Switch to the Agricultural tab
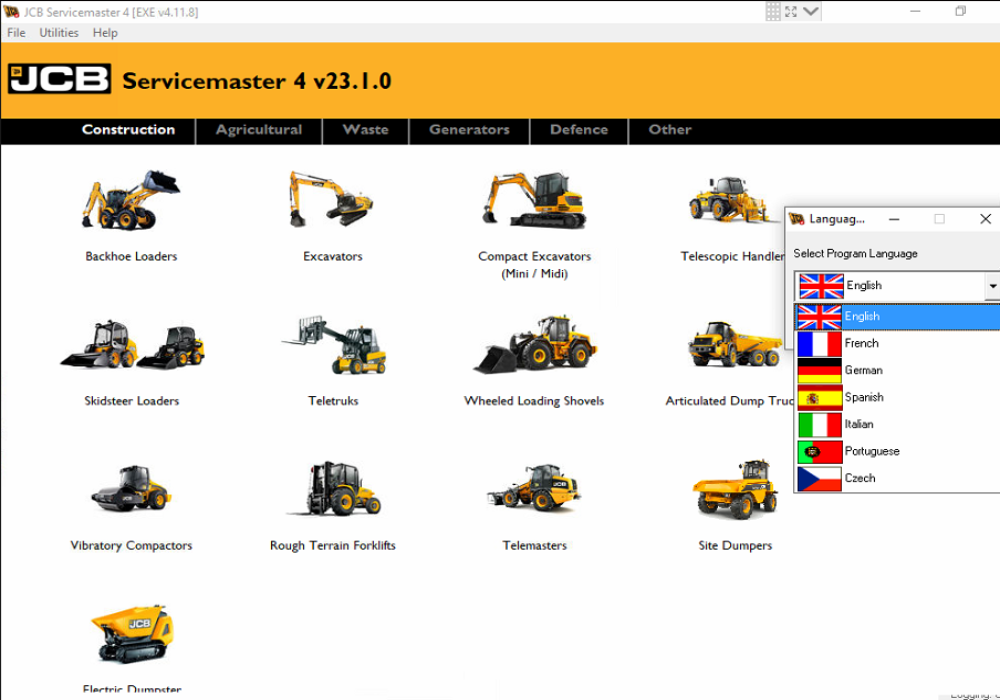 pos(258,130)
